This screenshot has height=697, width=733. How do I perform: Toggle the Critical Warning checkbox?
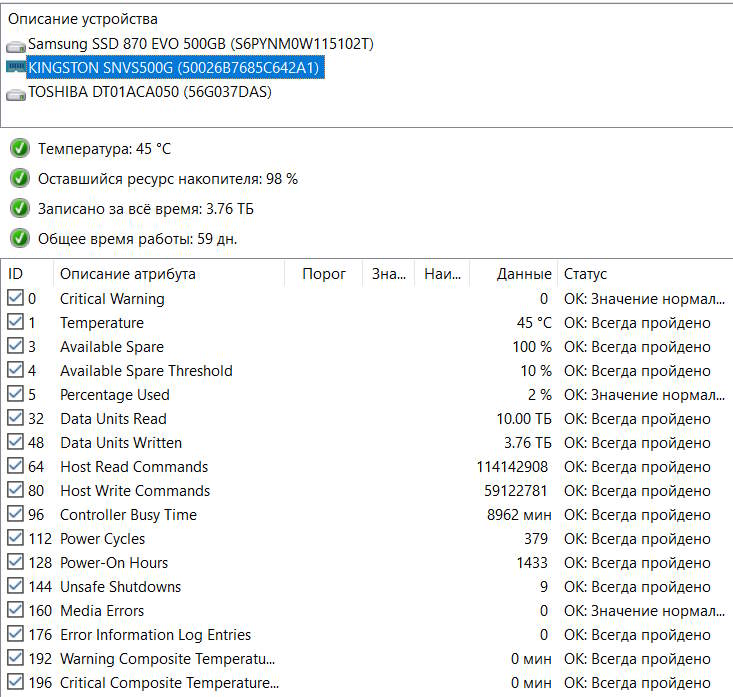[x=15, y=298]
